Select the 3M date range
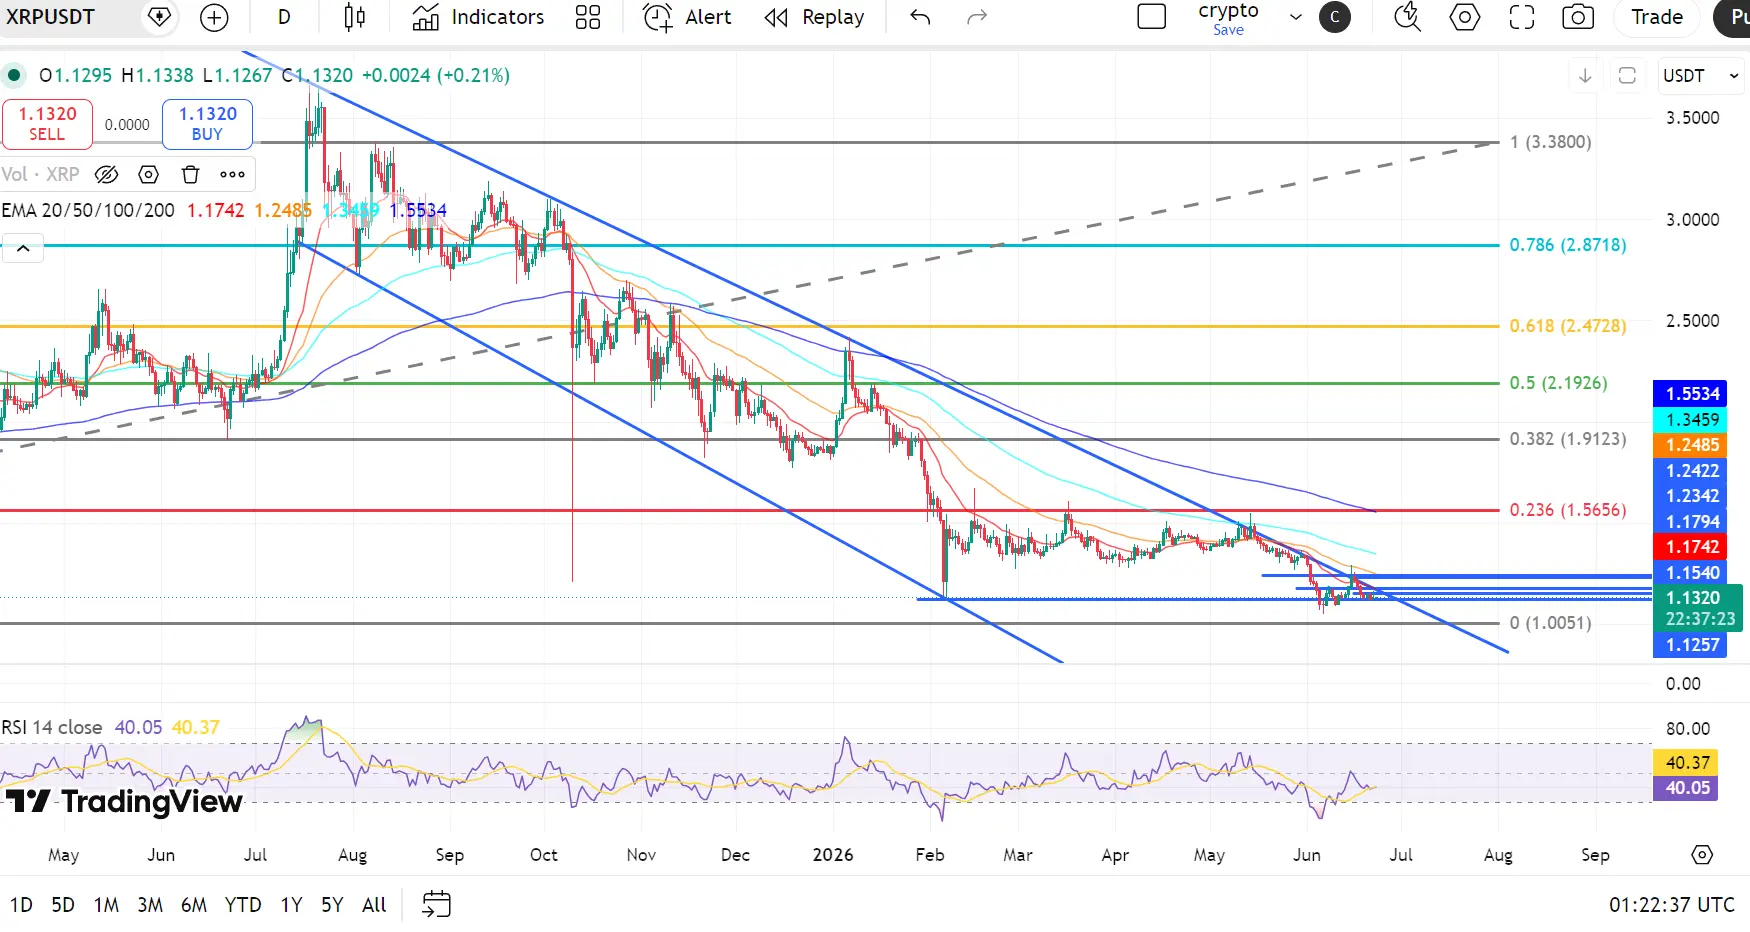 [x=150, y=905]
